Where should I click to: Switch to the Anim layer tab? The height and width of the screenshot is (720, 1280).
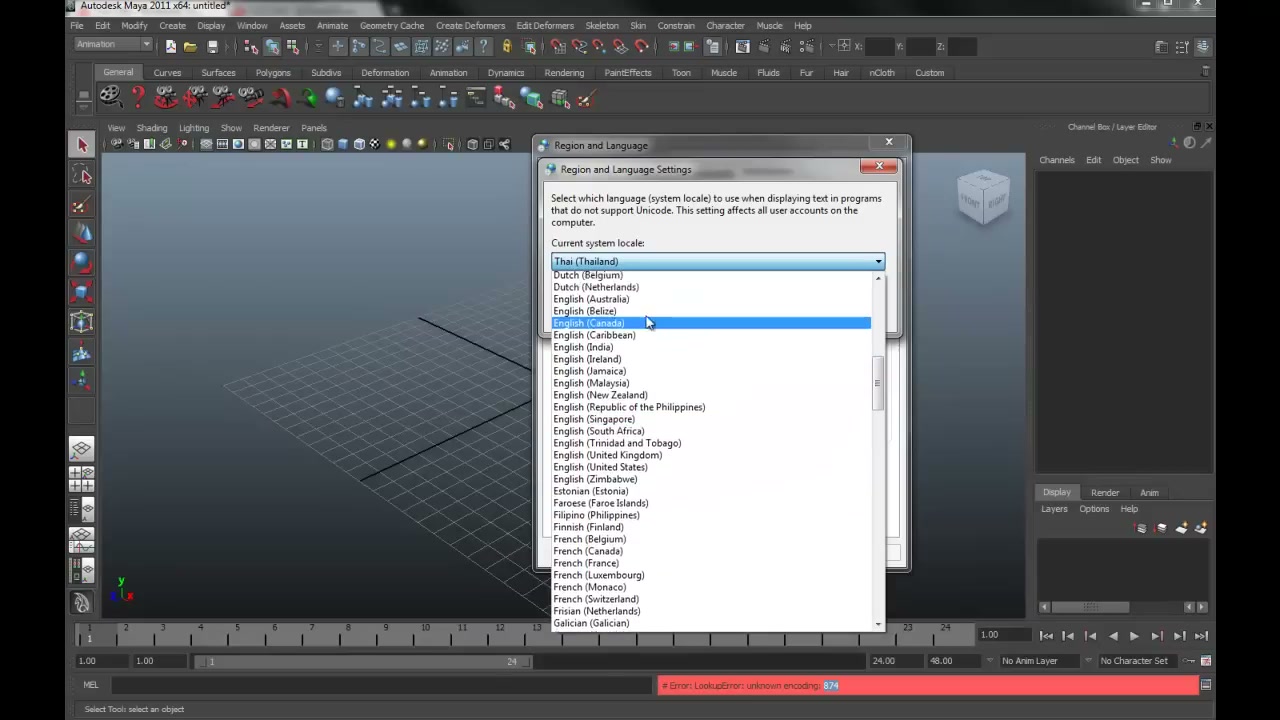tap(1149, 492)
